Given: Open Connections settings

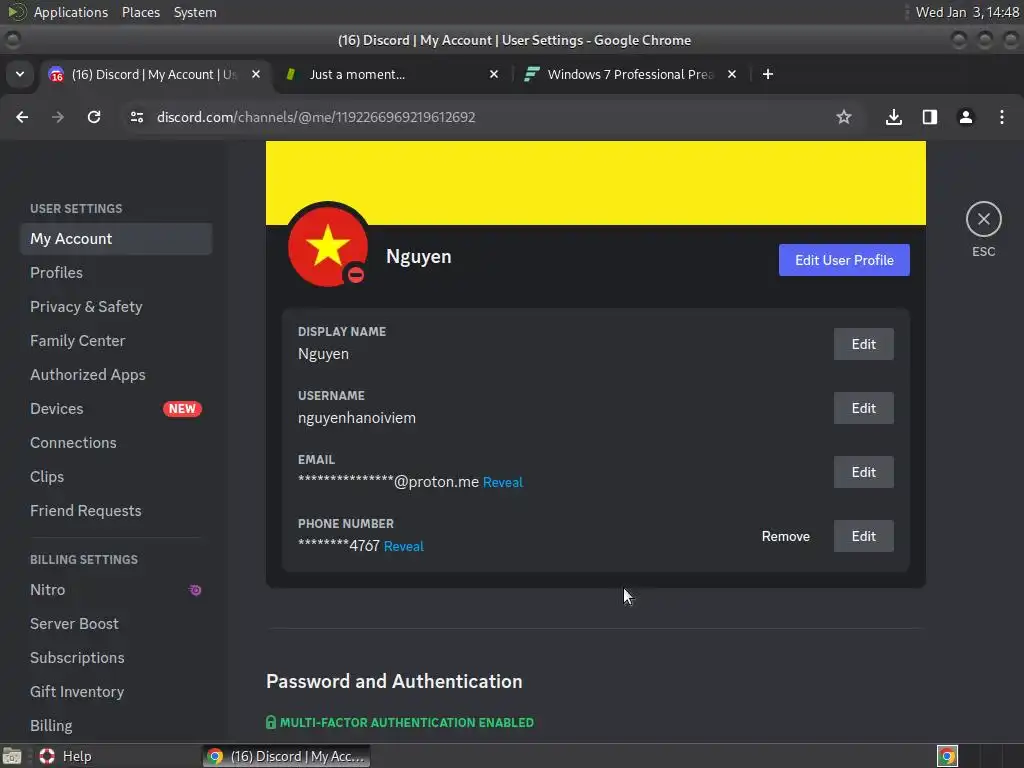Looking at the screenshot, I should tap(116, 443).
